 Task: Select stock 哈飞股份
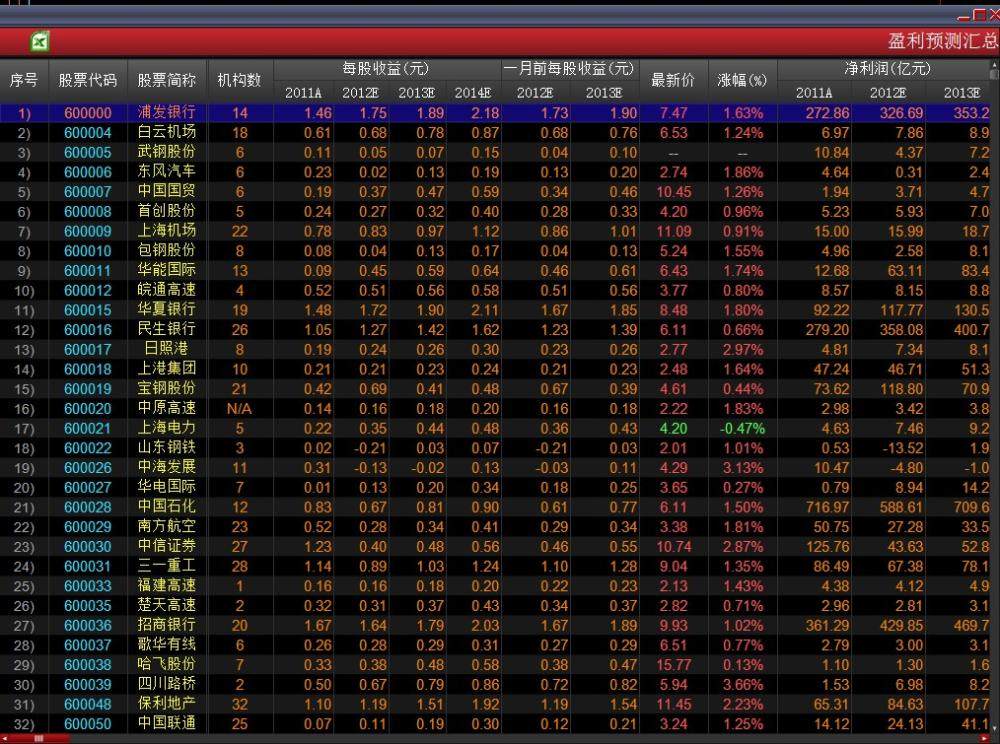pos(166,665)
